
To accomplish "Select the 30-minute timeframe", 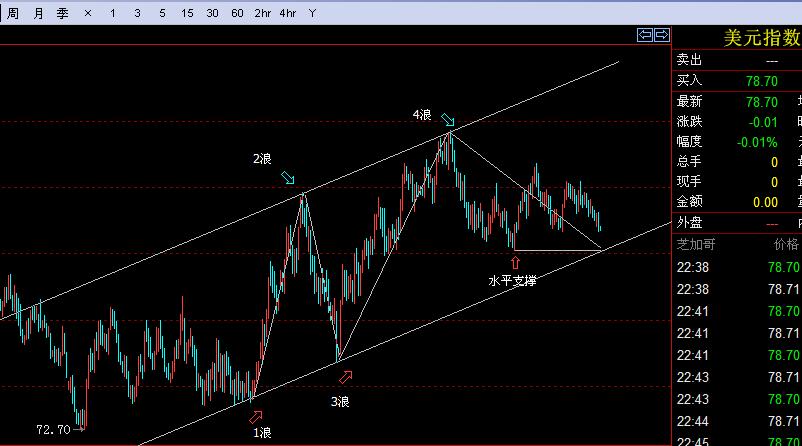I will click(212, 13).
